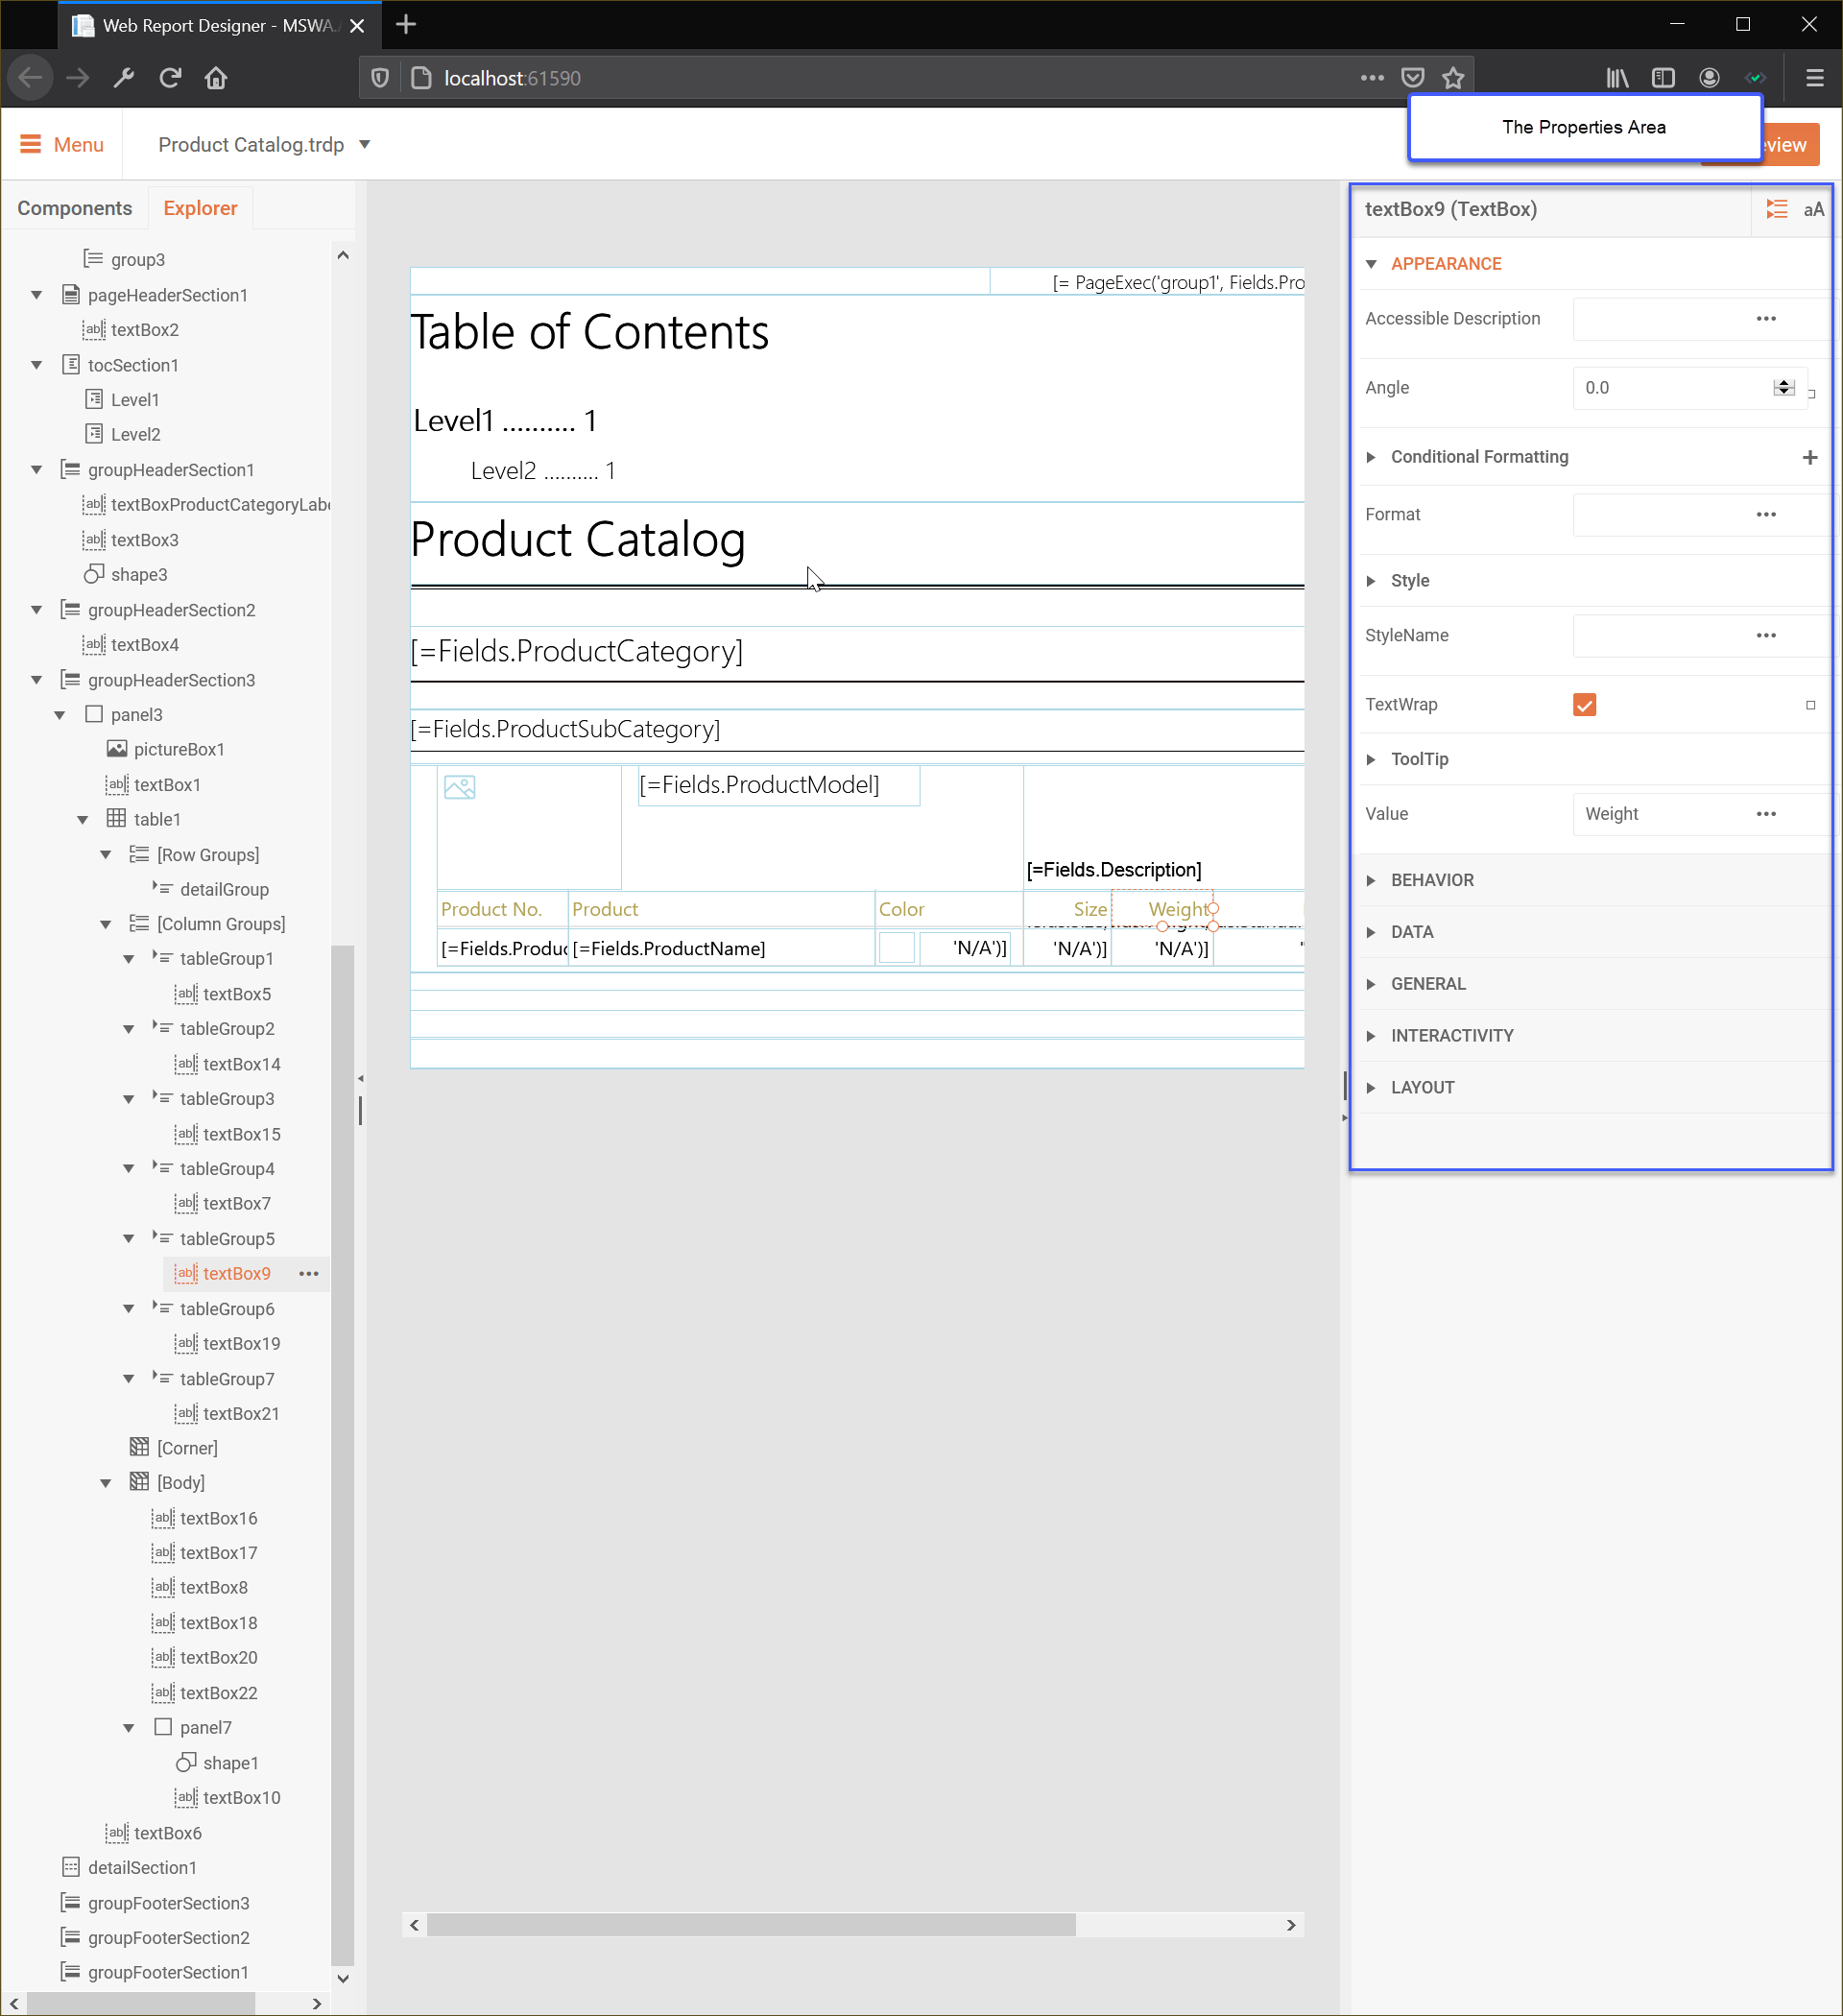Open the StyleName ellipsis editor
The height and width of the screenshot is (2016, 1843).
tap(1766, 635)
